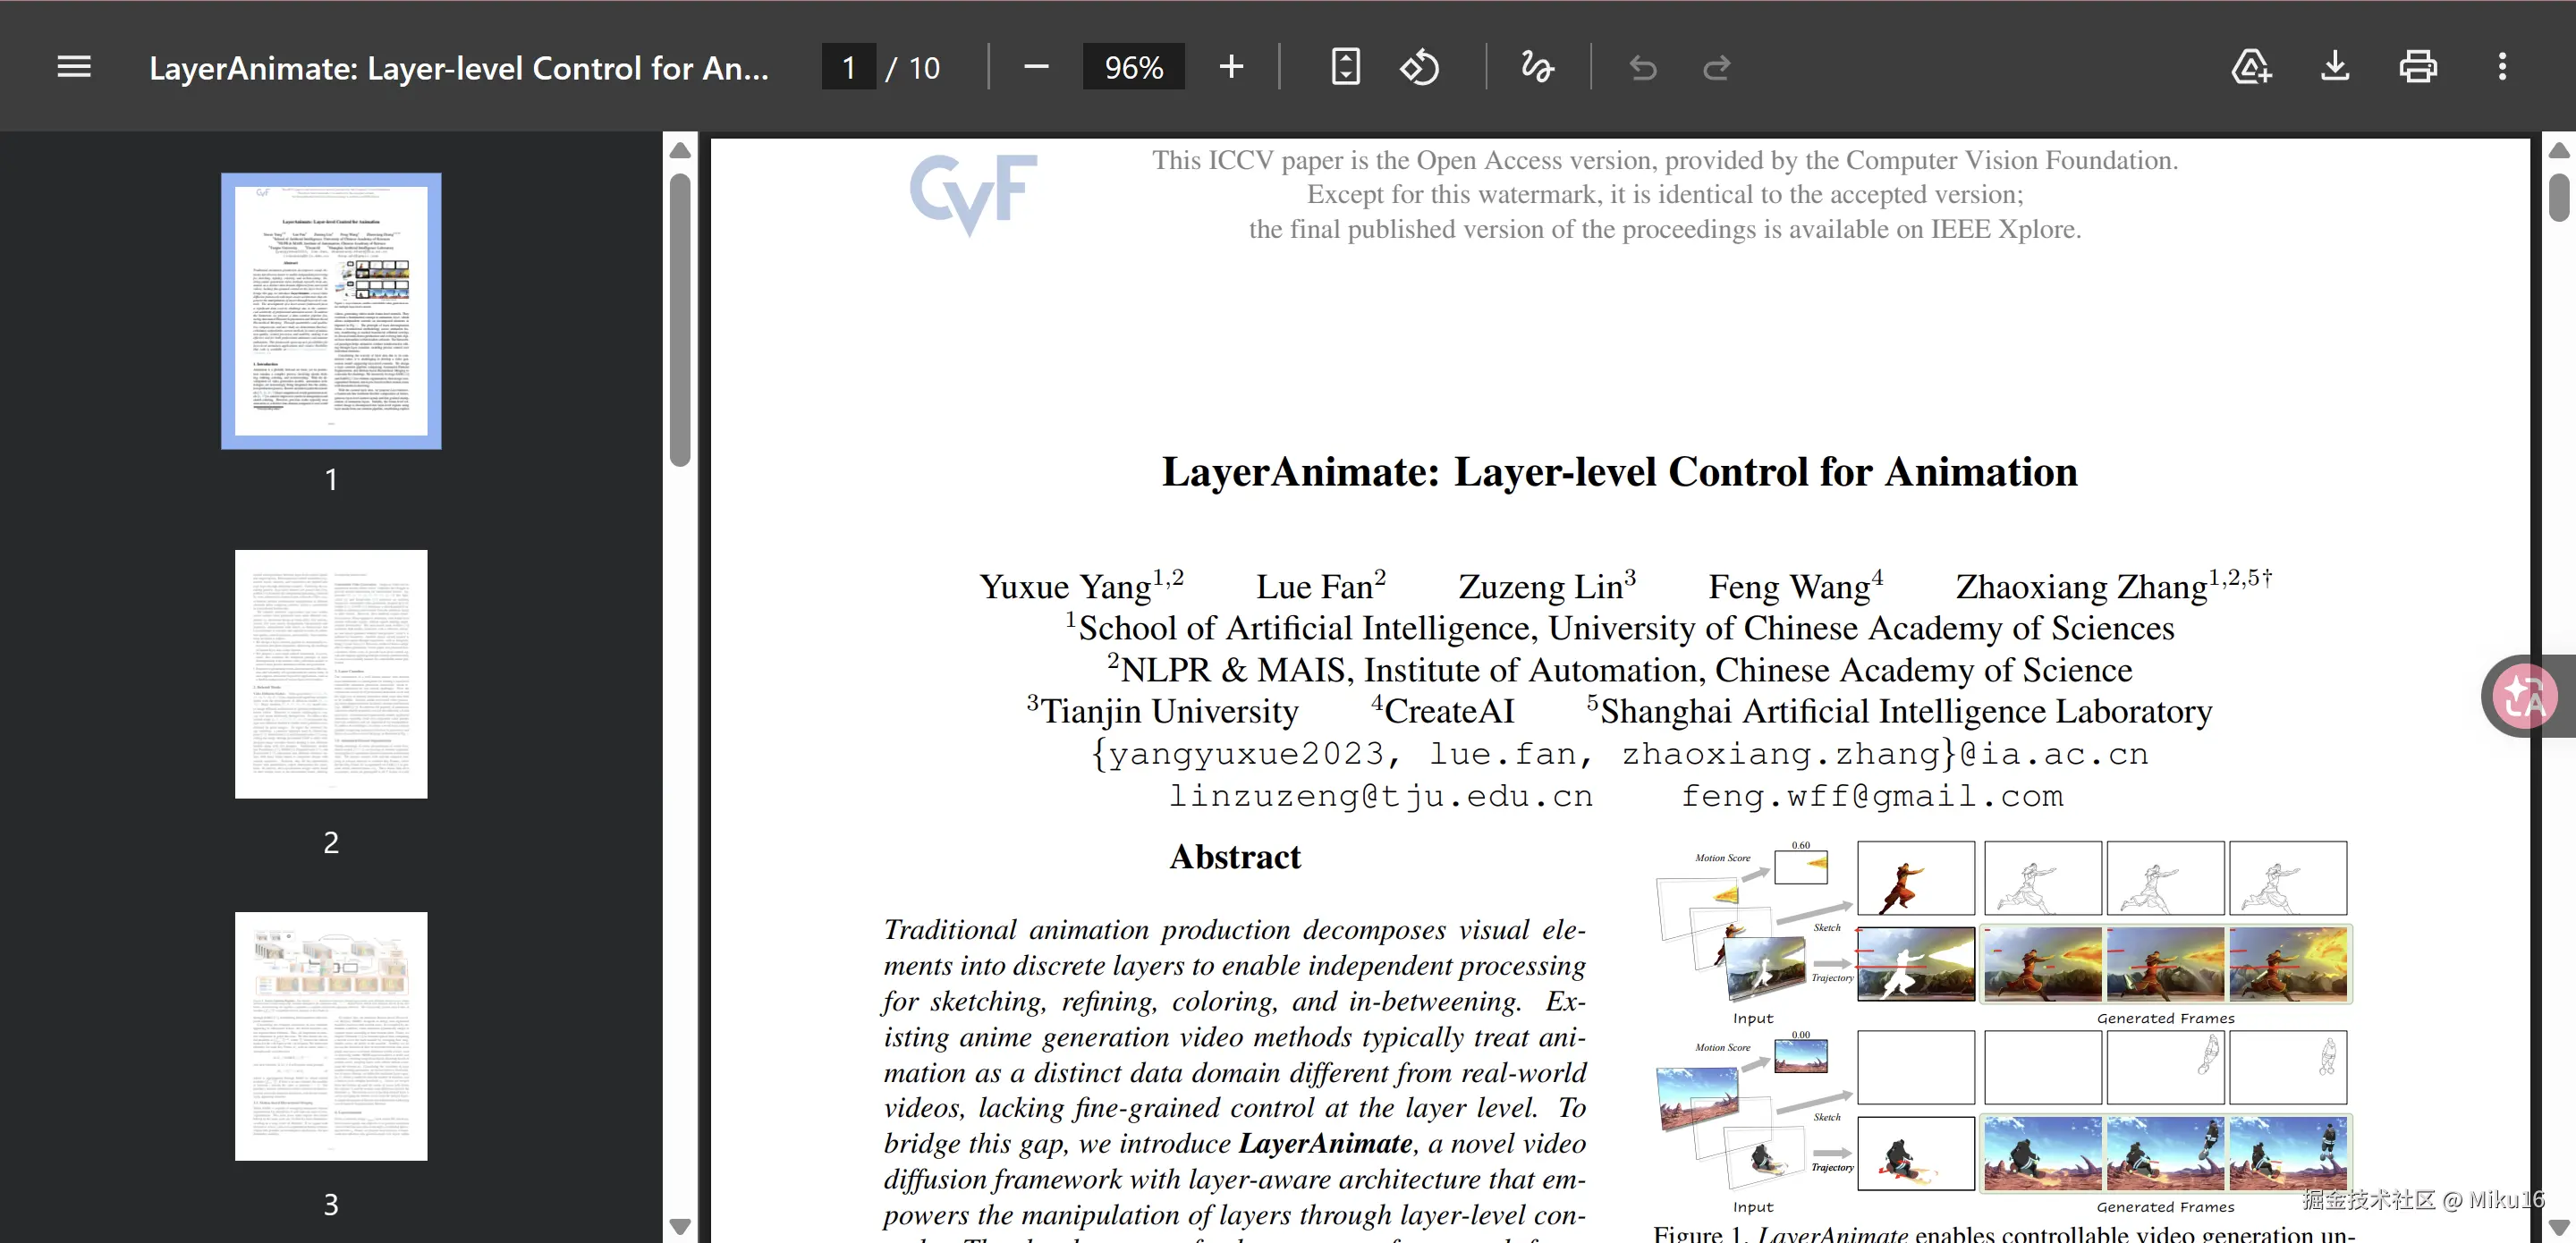
Task: Open page 3 thumbnail
Action: (x=331, y=1035)
